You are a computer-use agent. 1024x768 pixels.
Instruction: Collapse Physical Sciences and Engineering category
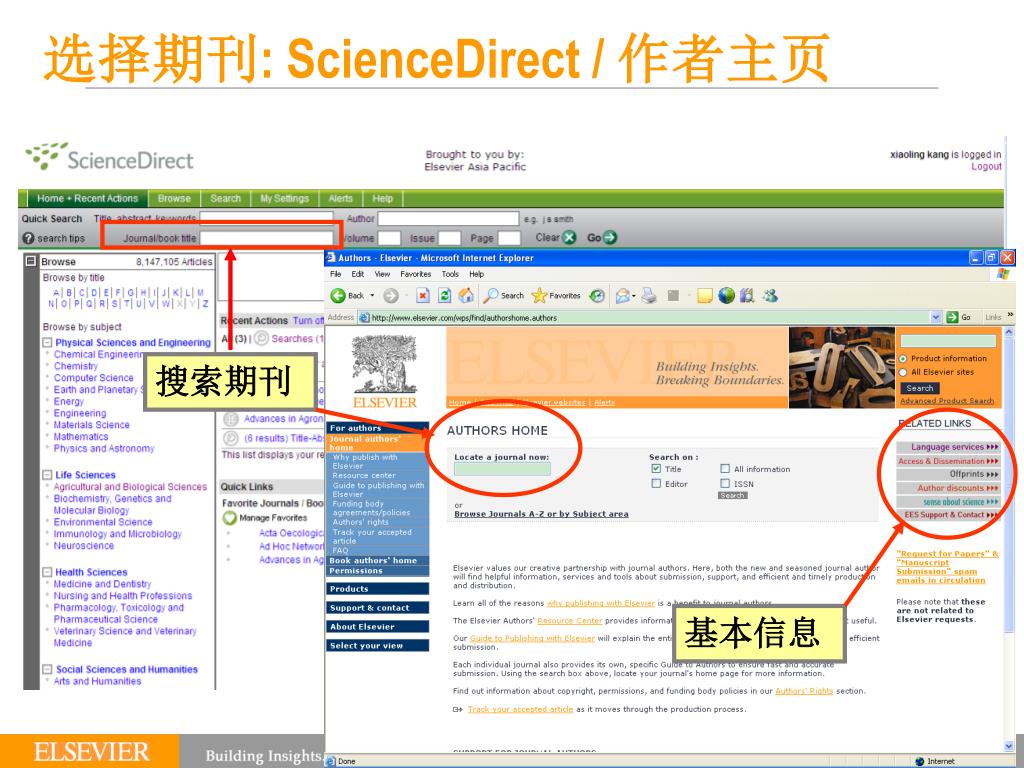[47, 342]
